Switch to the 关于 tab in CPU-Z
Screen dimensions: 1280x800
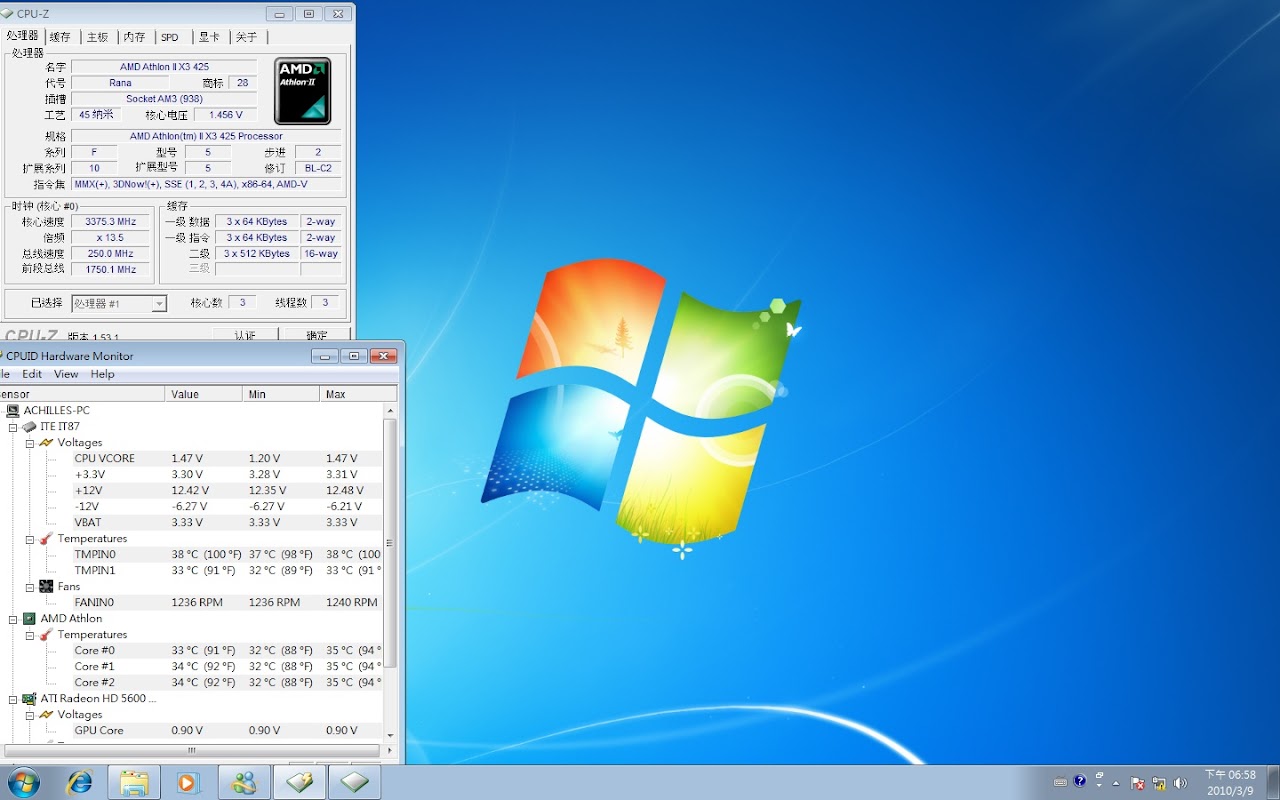247,37
